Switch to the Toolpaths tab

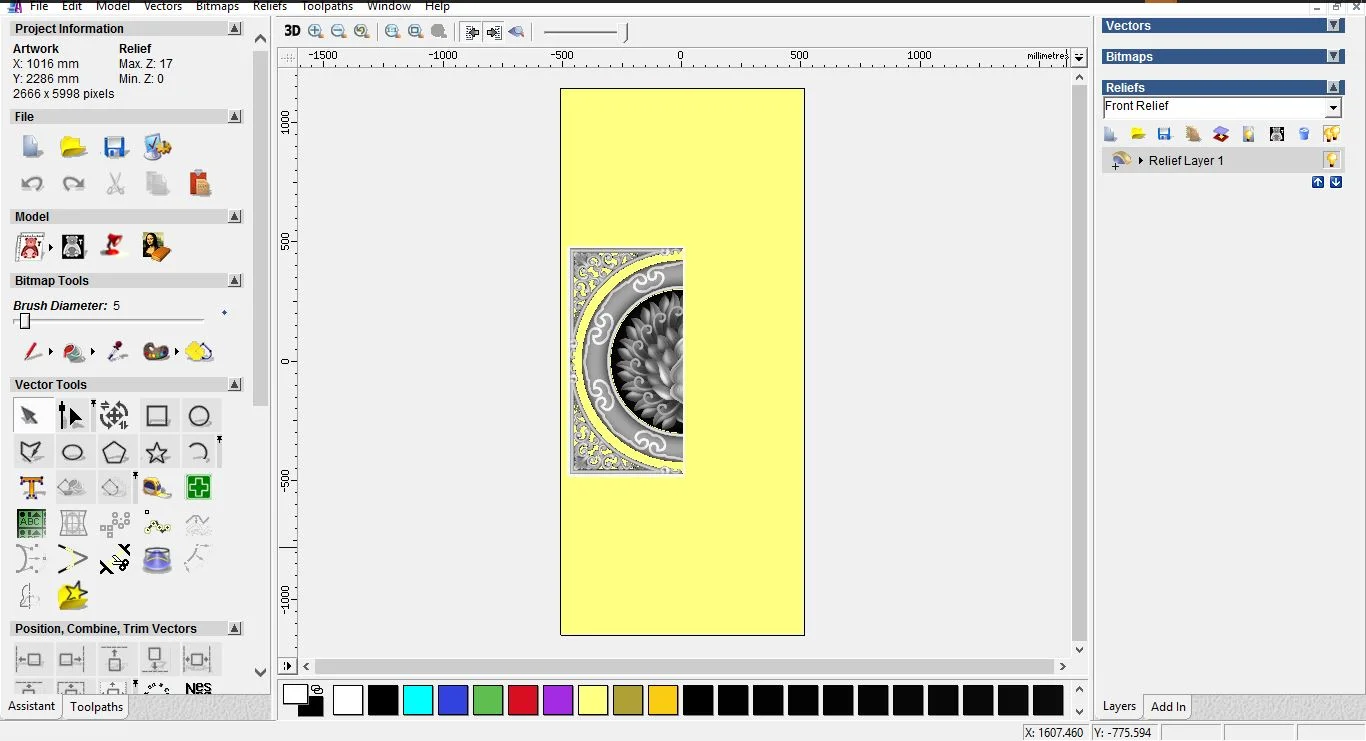click(96, 707)
